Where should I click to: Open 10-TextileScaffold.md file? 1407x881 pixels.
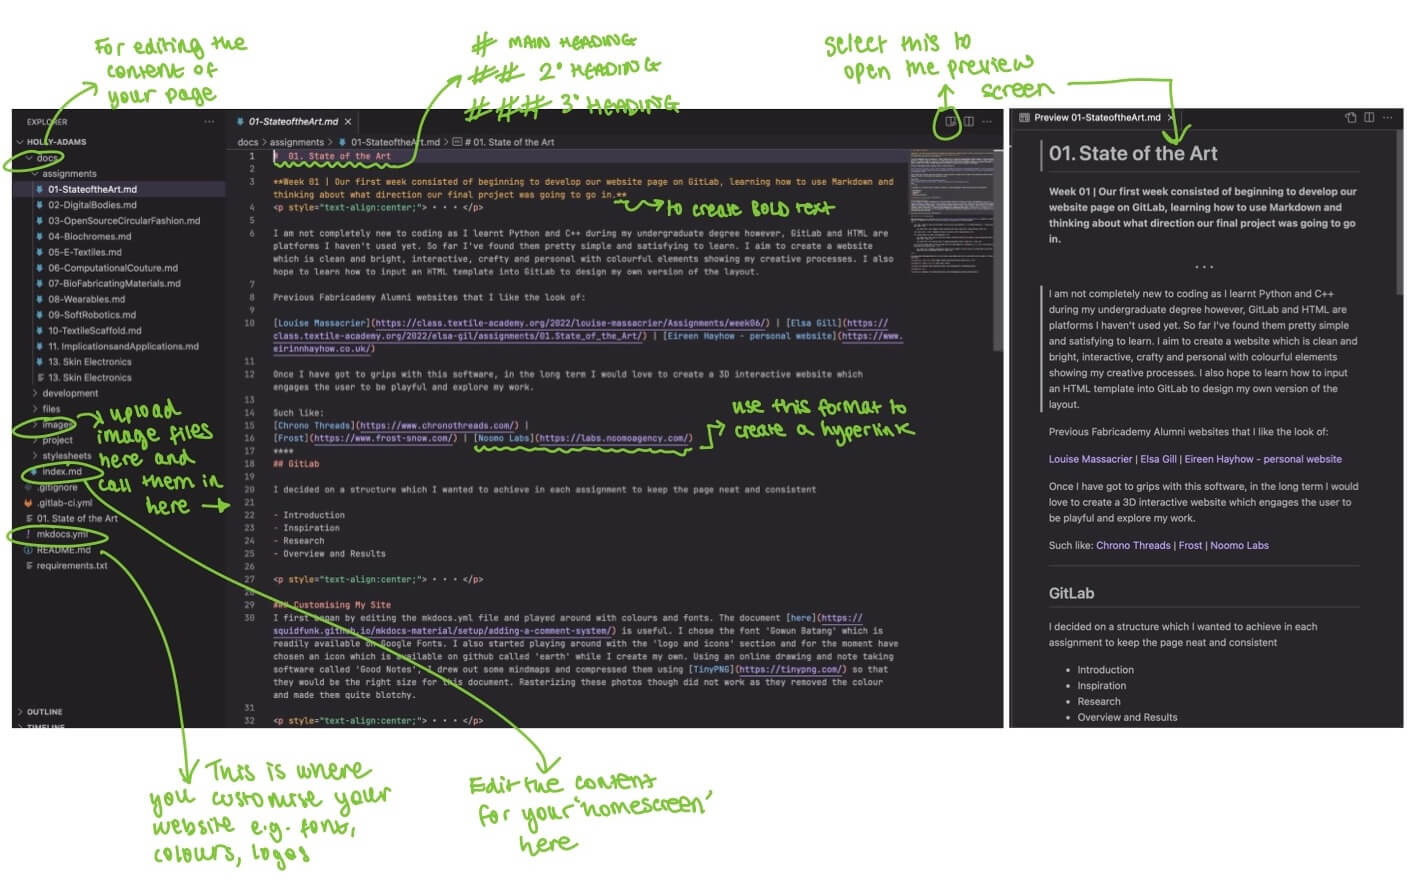94,330
